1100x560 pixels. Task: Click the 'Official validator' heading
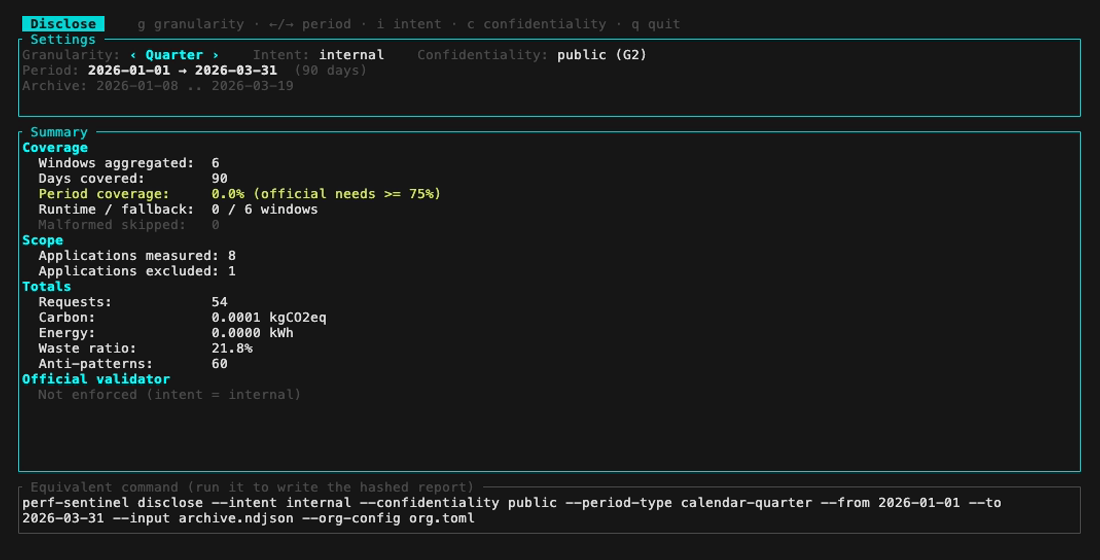(96, 379)
